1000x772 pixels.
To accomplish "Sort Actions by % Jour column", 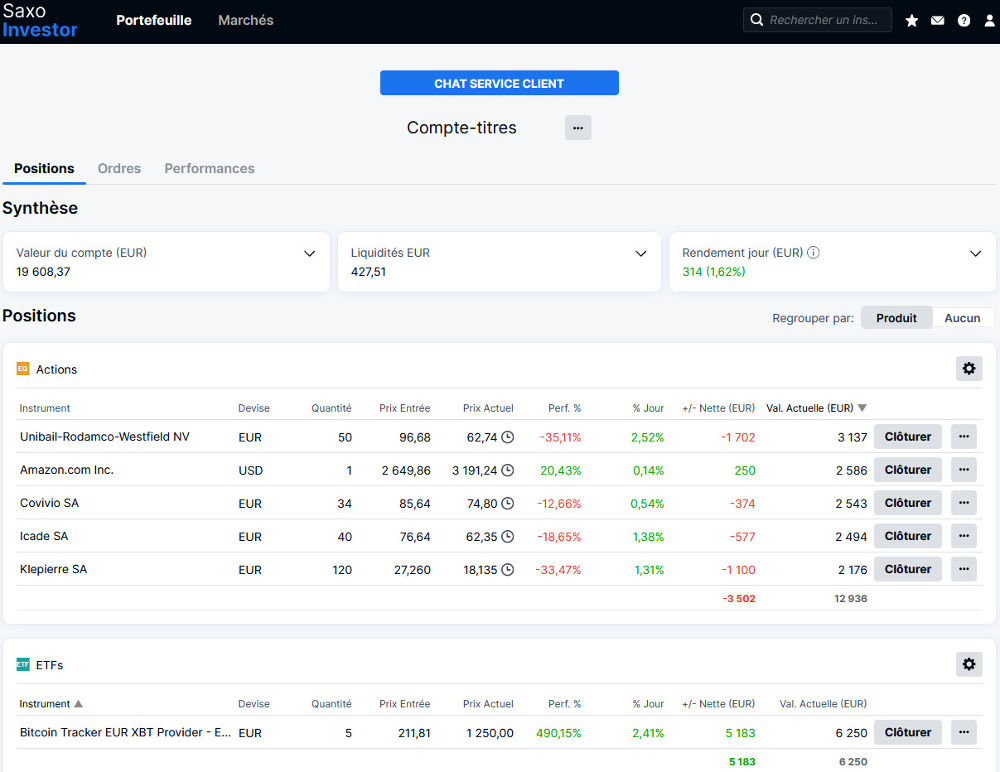I will pyautogui.click(x=648, y=408).
